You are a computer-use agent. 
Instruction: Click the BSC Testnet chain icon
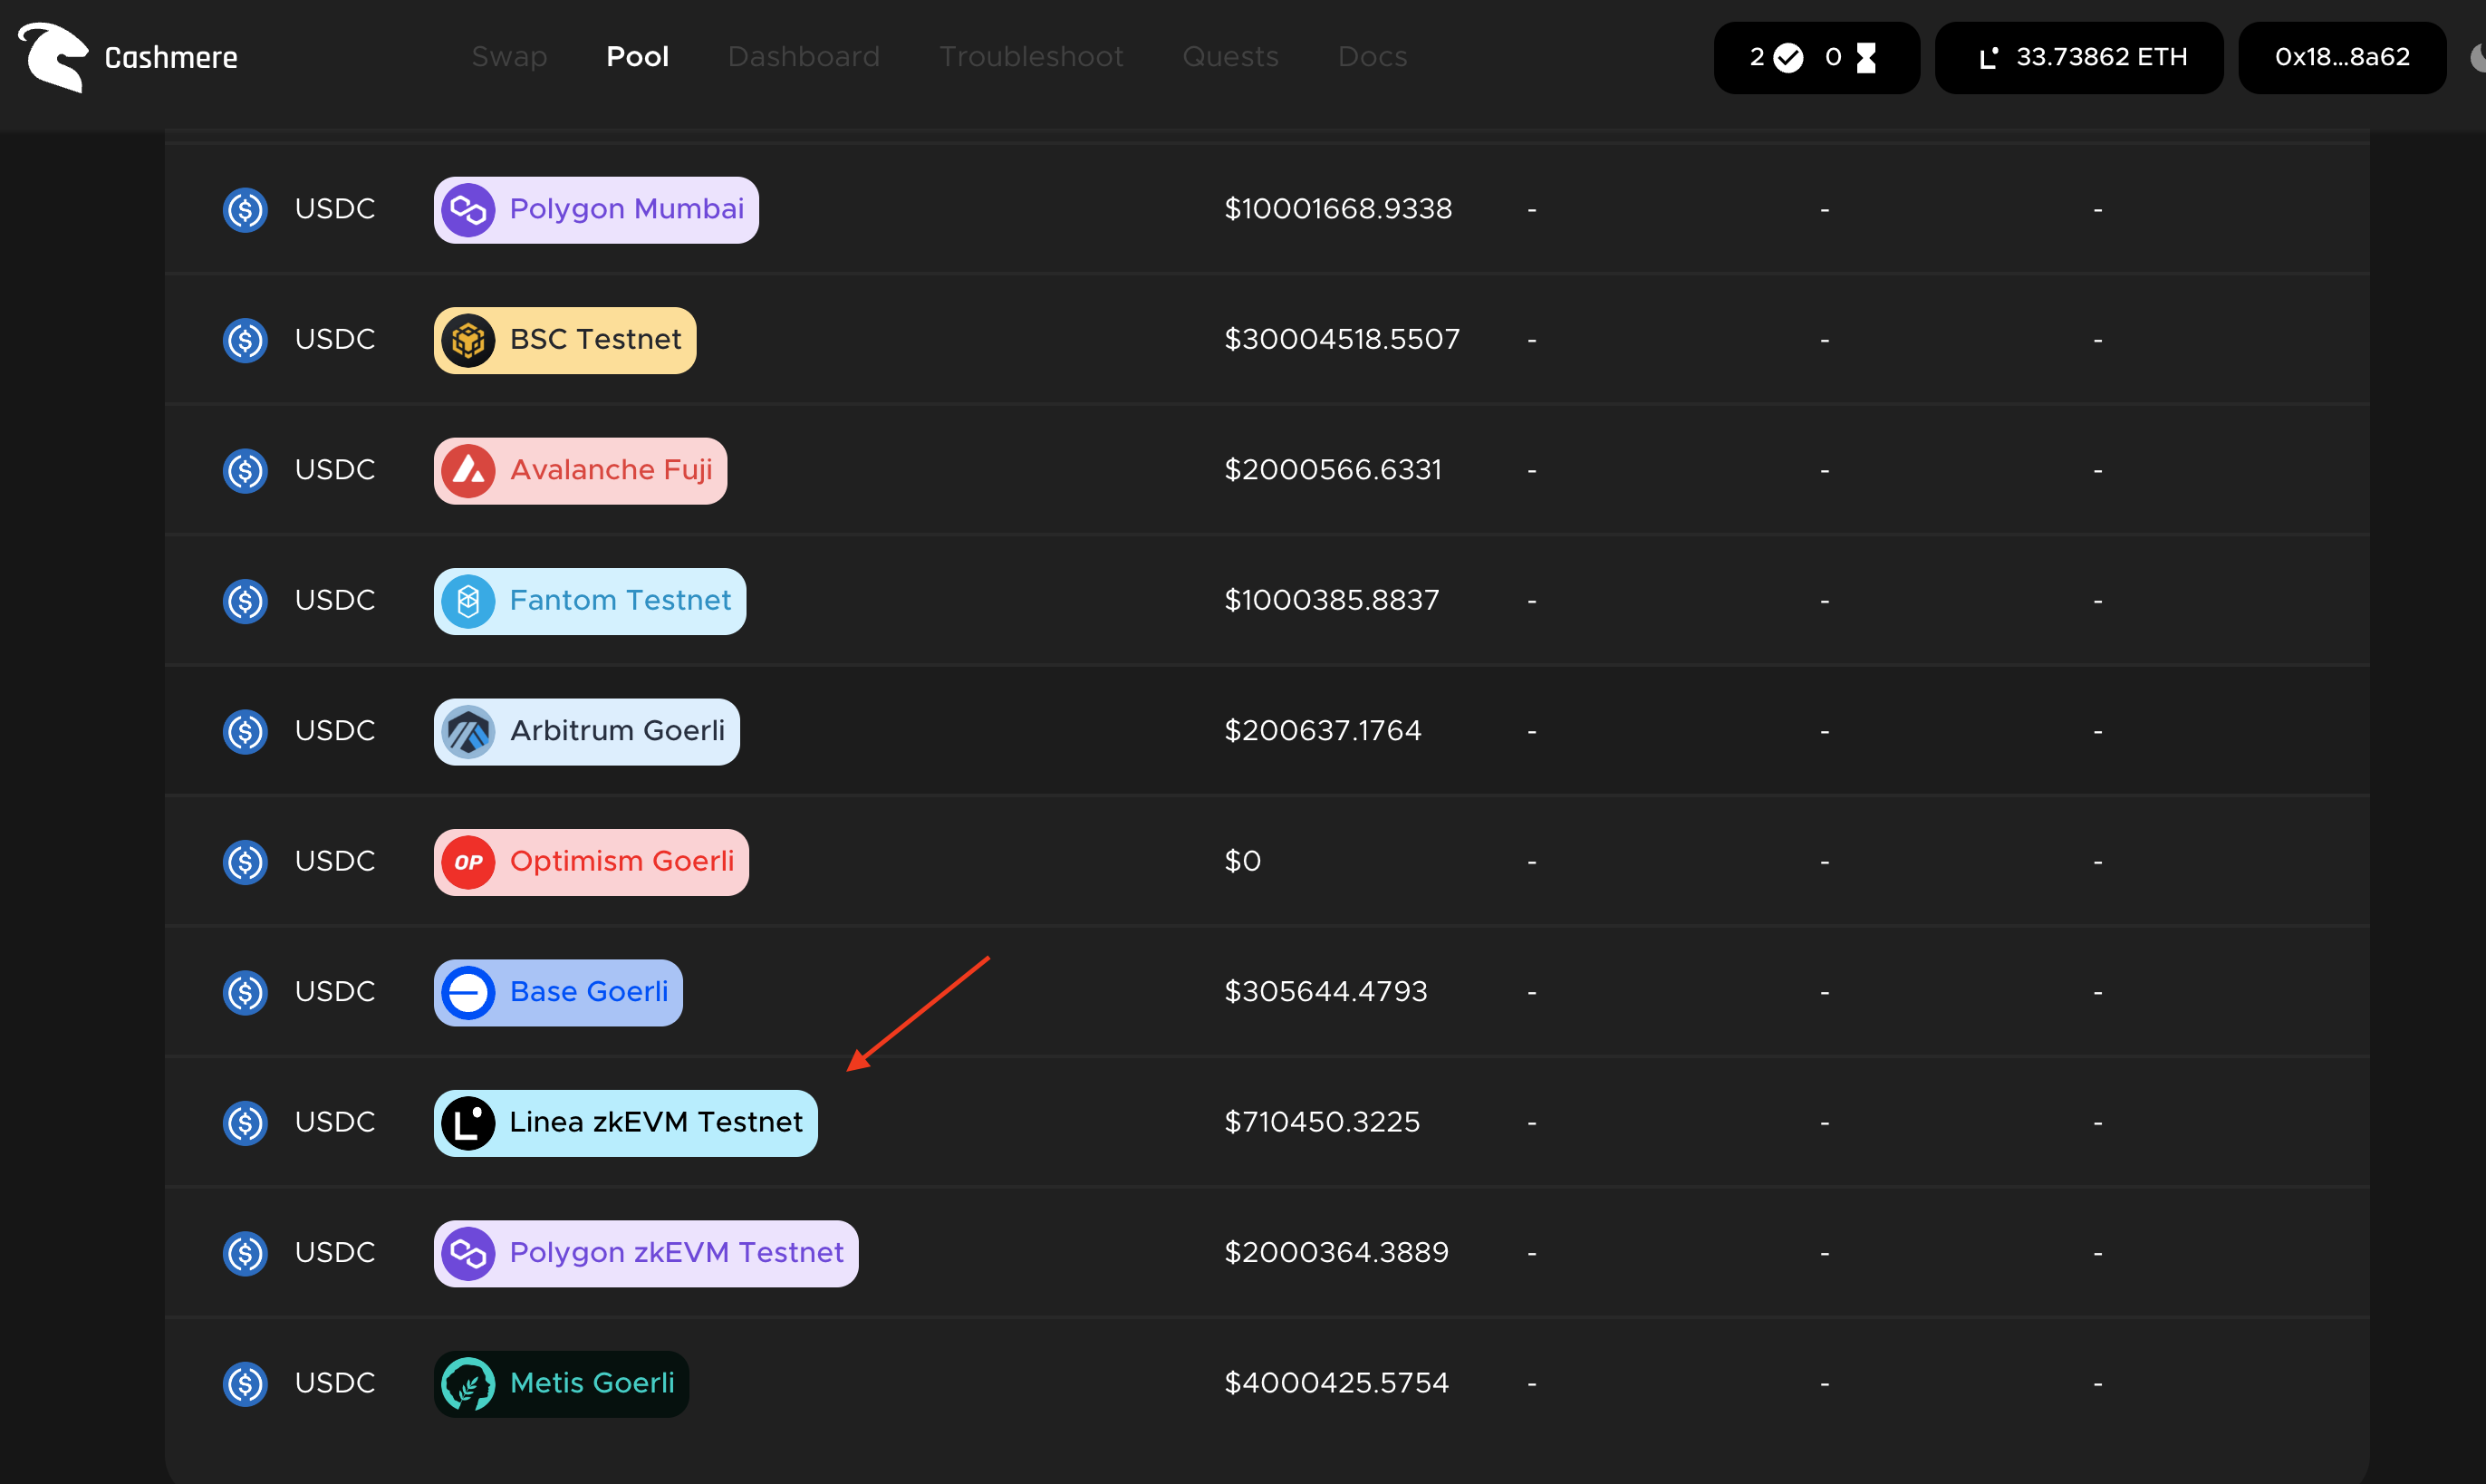coord(468,340)
